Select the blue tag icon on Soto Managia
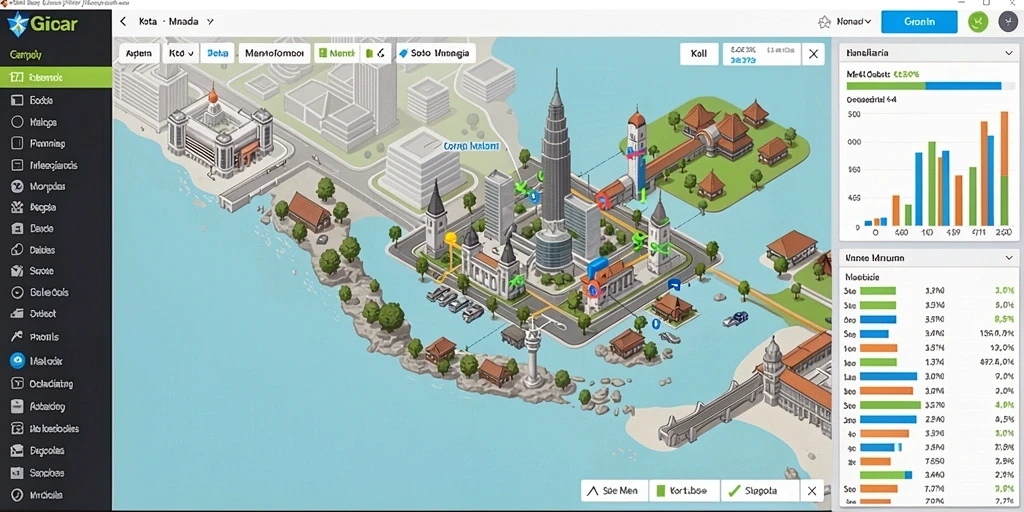 point(403,54)
